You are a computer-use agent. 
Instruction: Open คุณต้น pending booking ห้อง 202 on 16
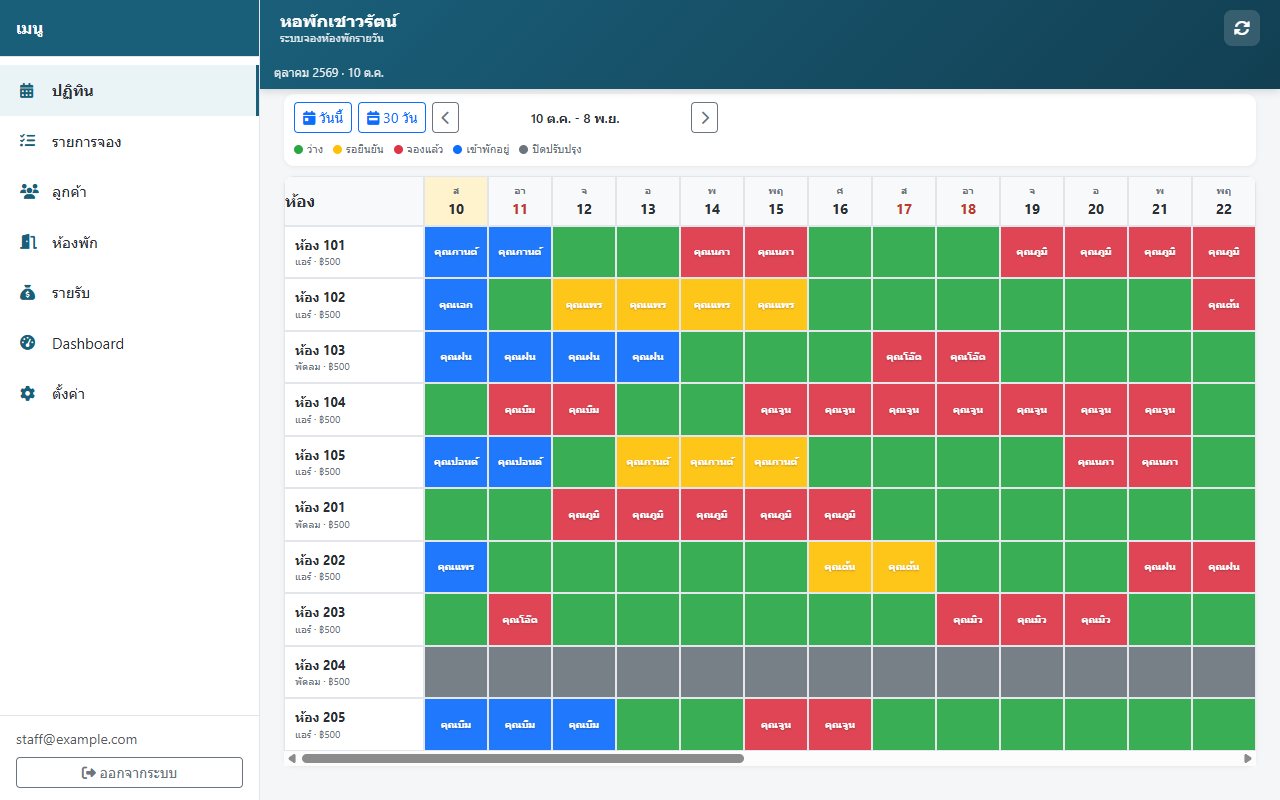tap(840, 567)
